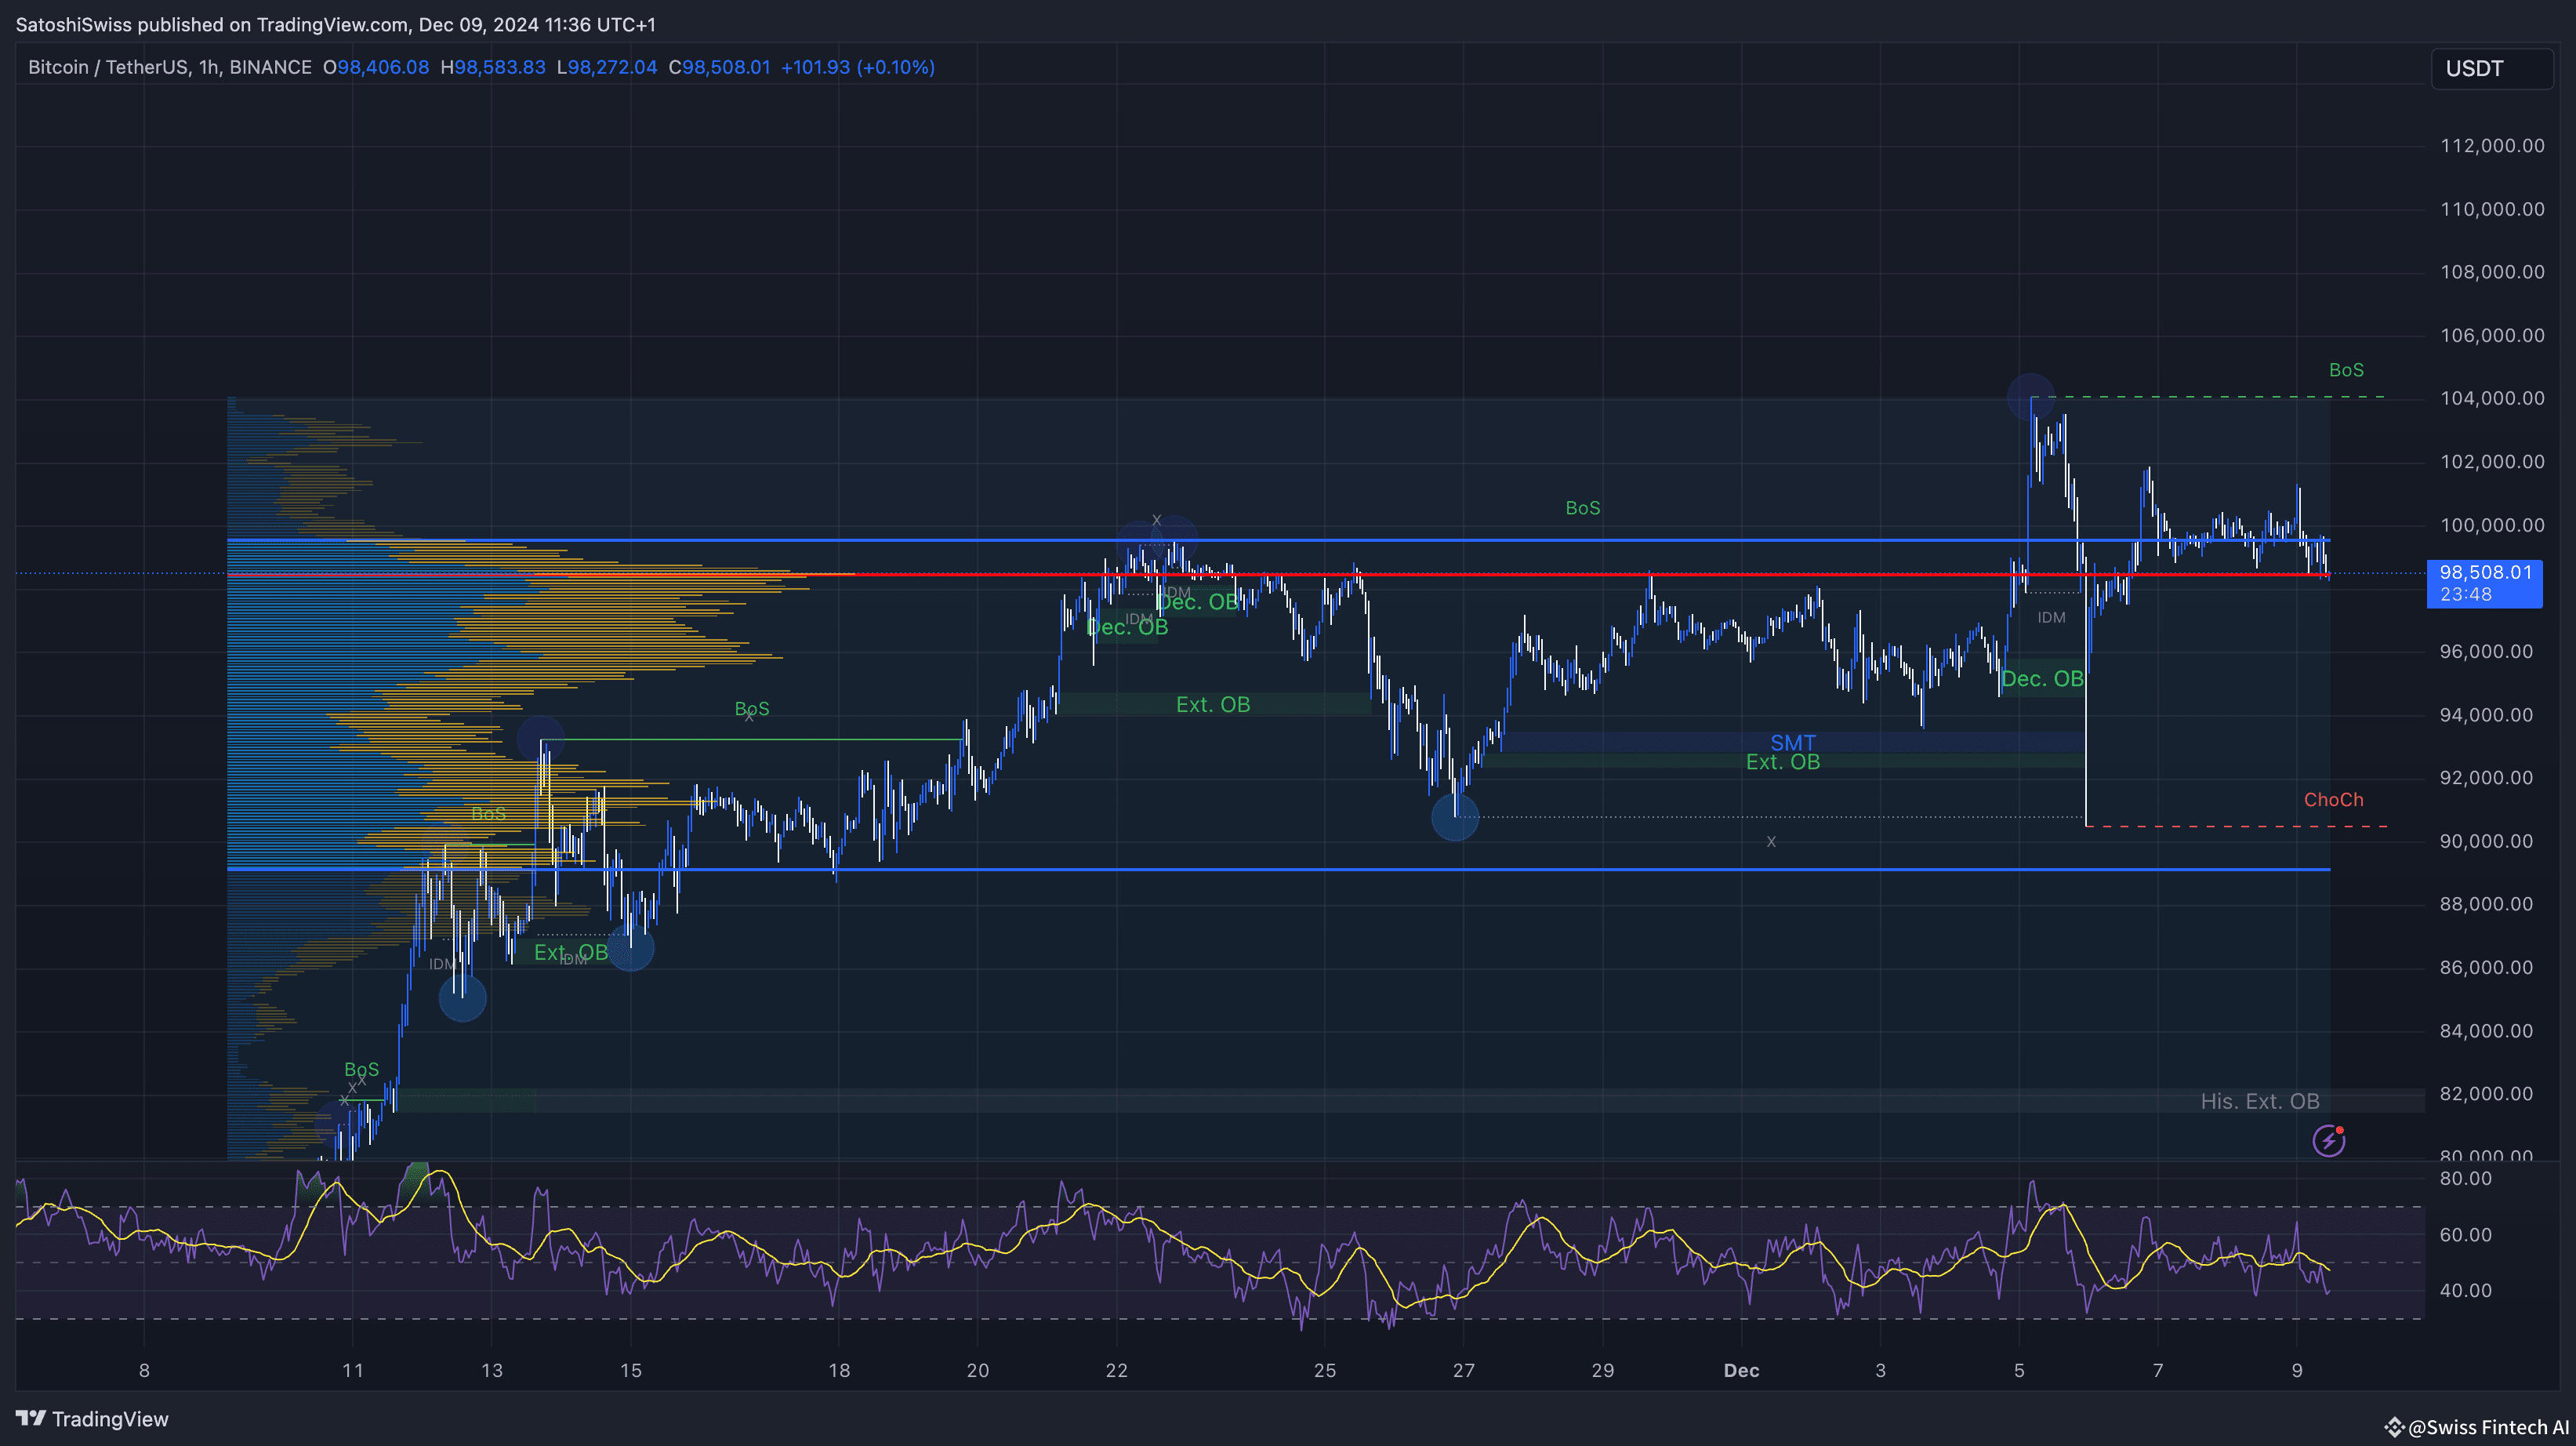Image resolution: width=2576 pixels, height=1446 pixels.
Task: Click the close value 98,508.01 in the legend
Action: coord(726,67)
